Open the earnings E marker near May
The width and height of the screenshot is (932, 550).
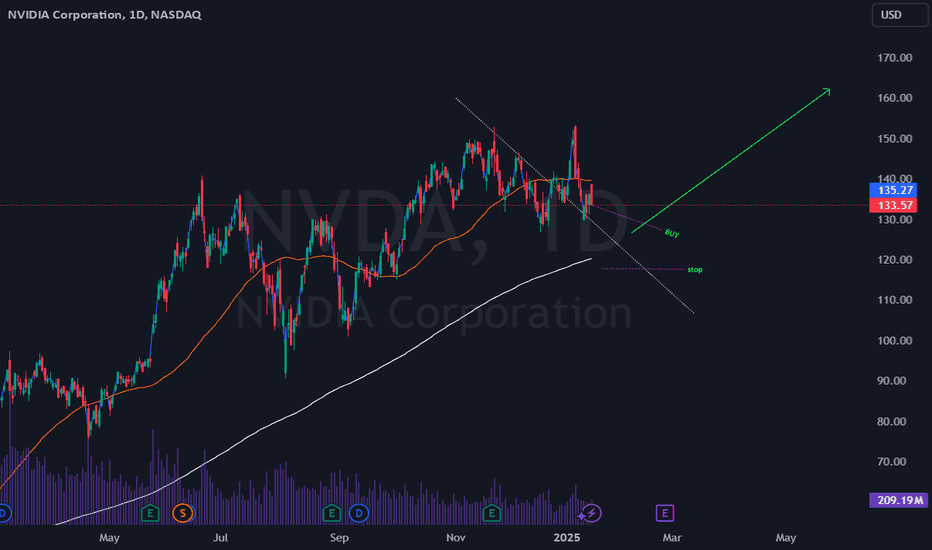(x=150, y=513)
